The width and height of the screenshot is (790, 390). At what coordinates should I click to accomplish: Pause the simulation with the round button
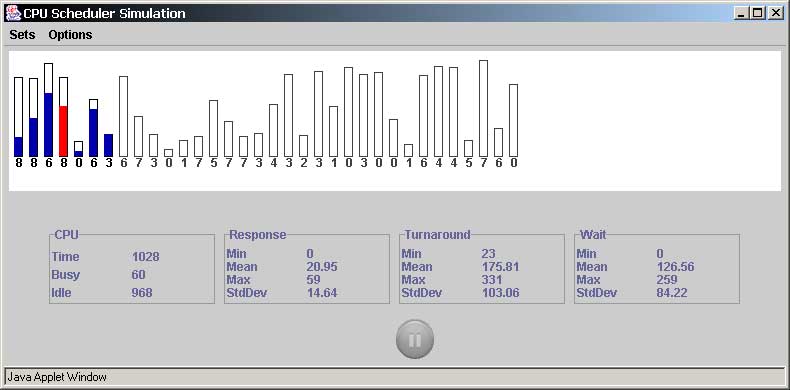(x=415, y=340)
